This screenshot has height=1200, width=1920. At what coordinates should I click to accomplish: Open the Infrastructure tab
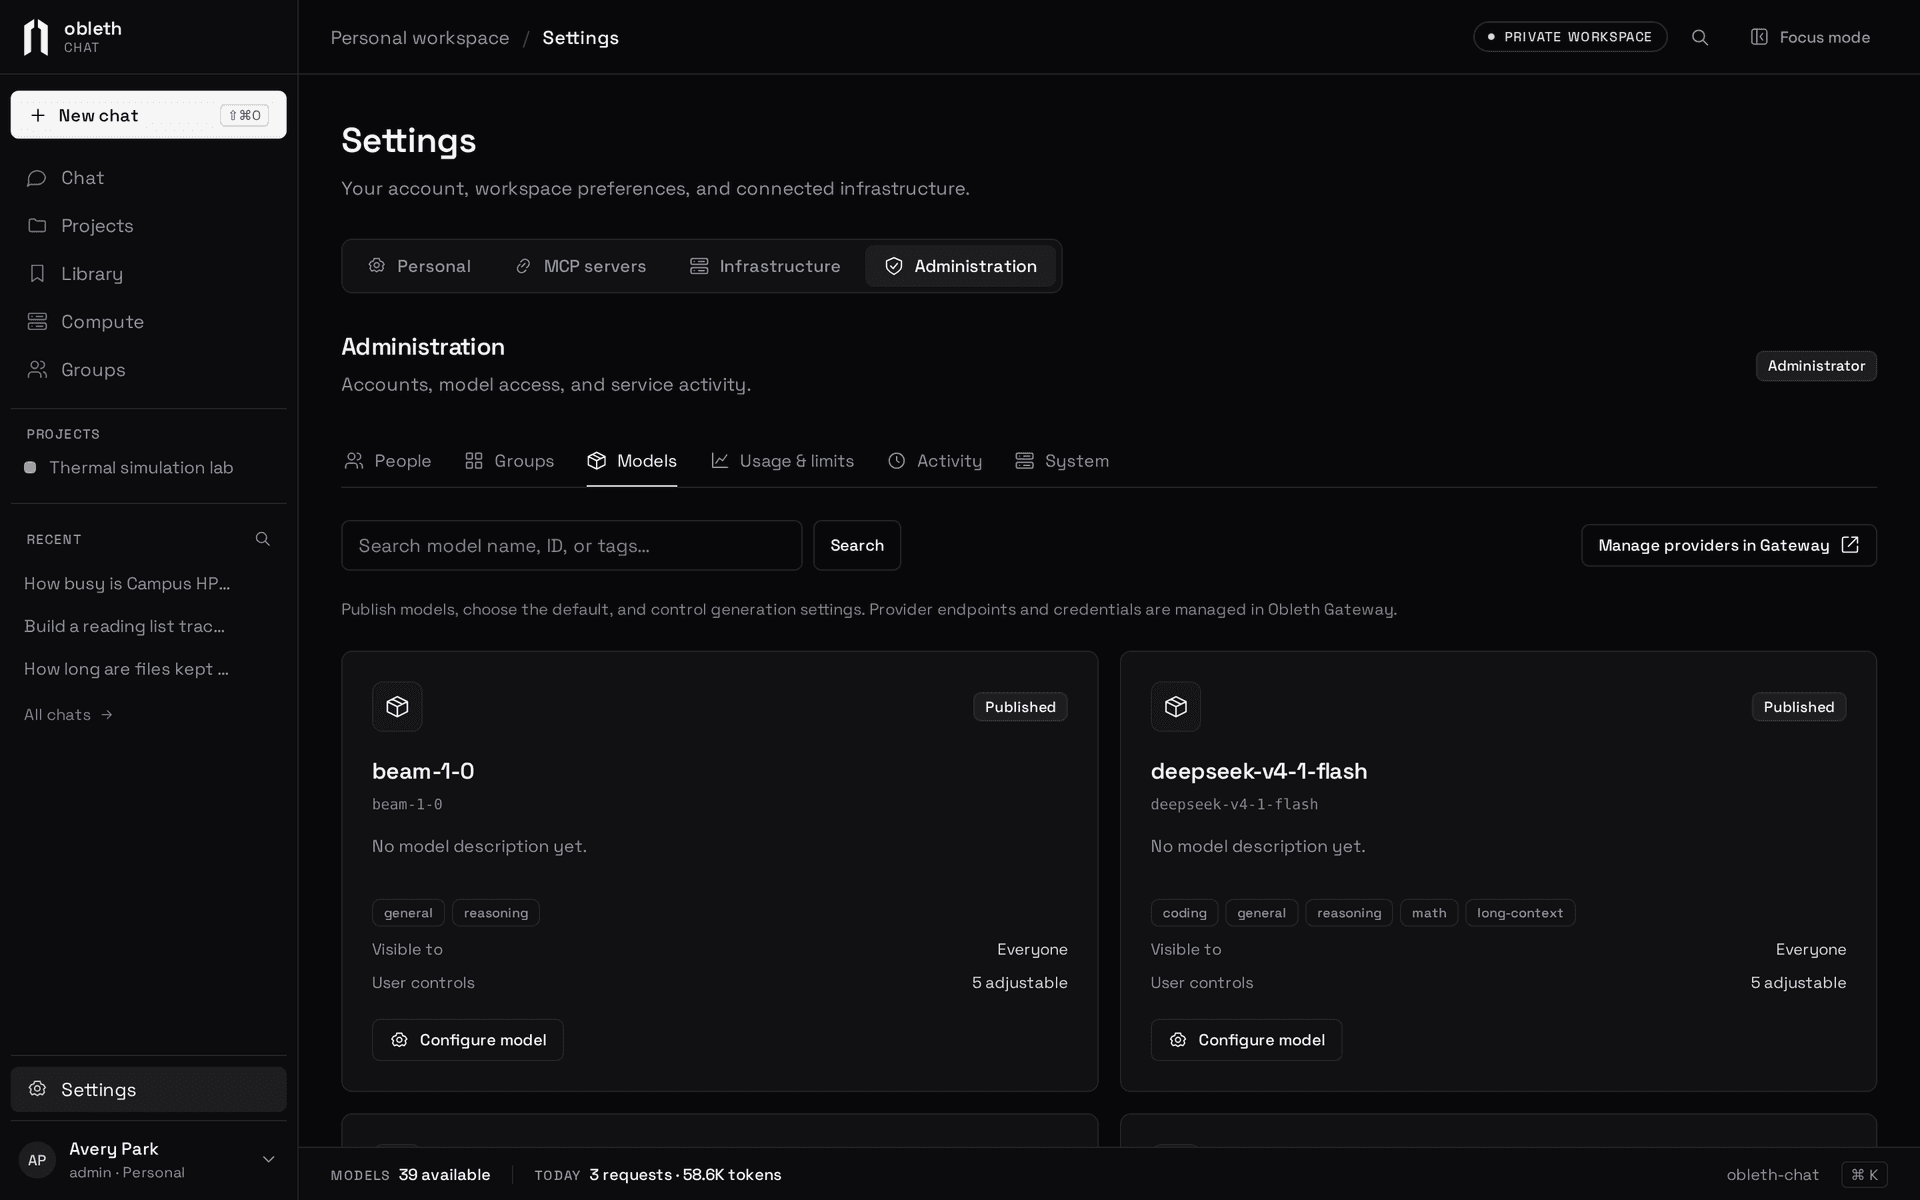click(765, 266)
